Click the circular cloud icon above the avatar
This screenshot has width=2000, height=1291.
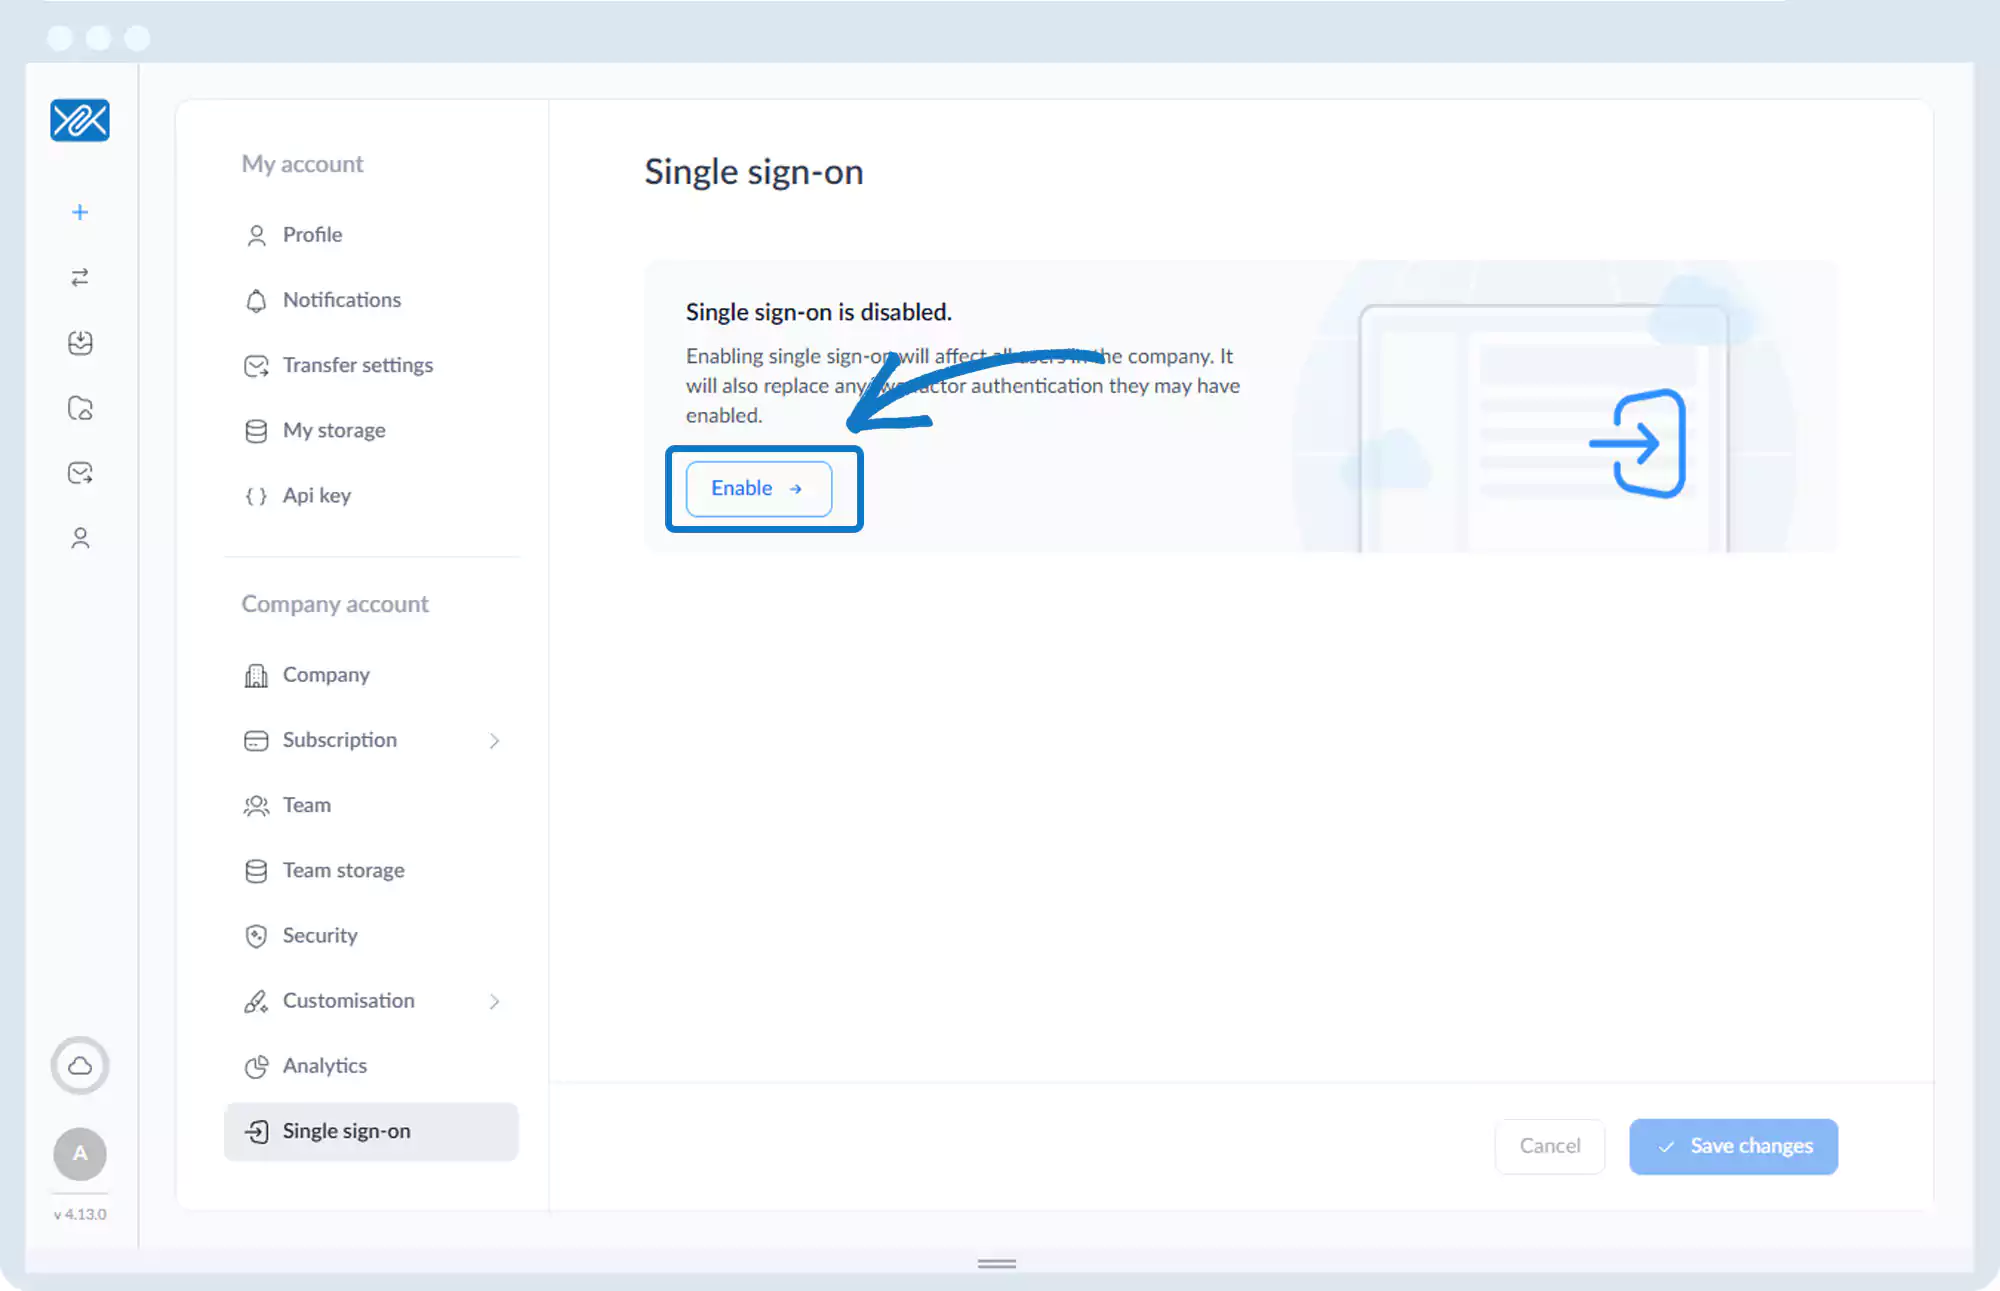[x=80, y=1065]
